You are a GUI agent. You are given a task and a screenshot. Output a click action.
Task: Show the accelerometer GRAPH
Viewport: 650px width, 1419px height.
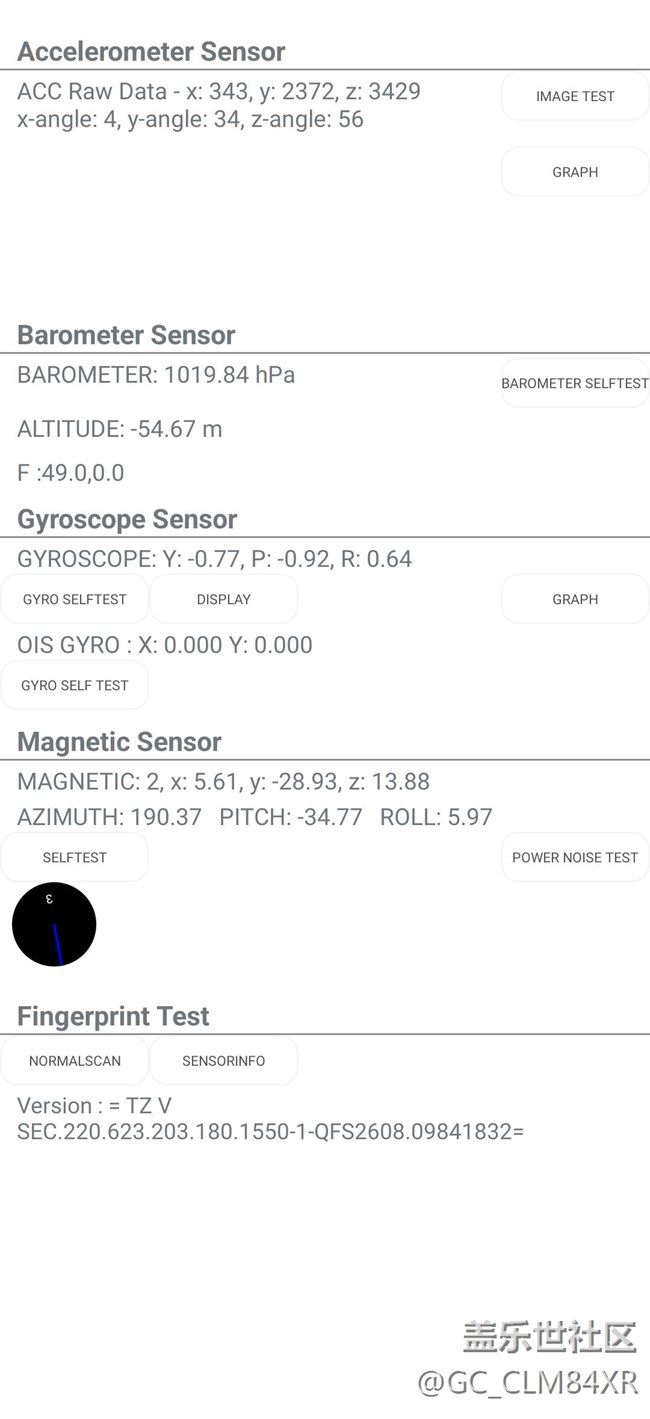tap(575, 172)
